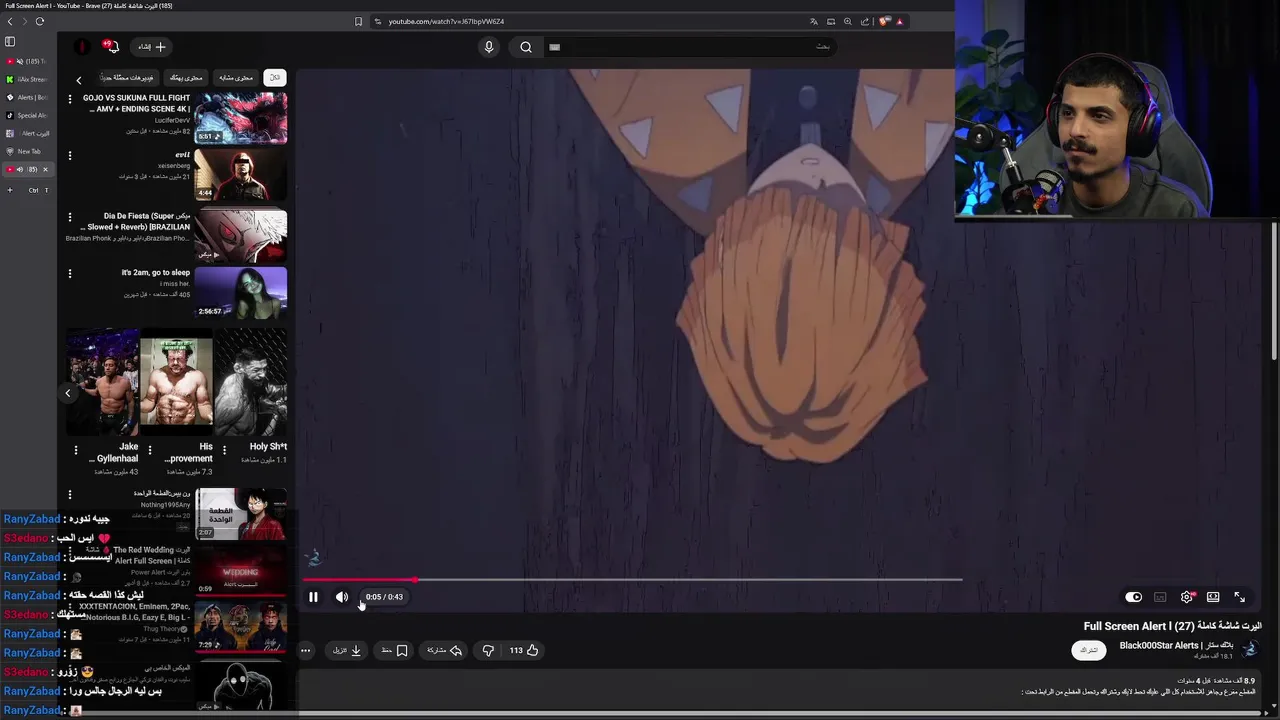Switch to the Special Ale TikTok tab
Screen dimensions: 1280x720
27,115
